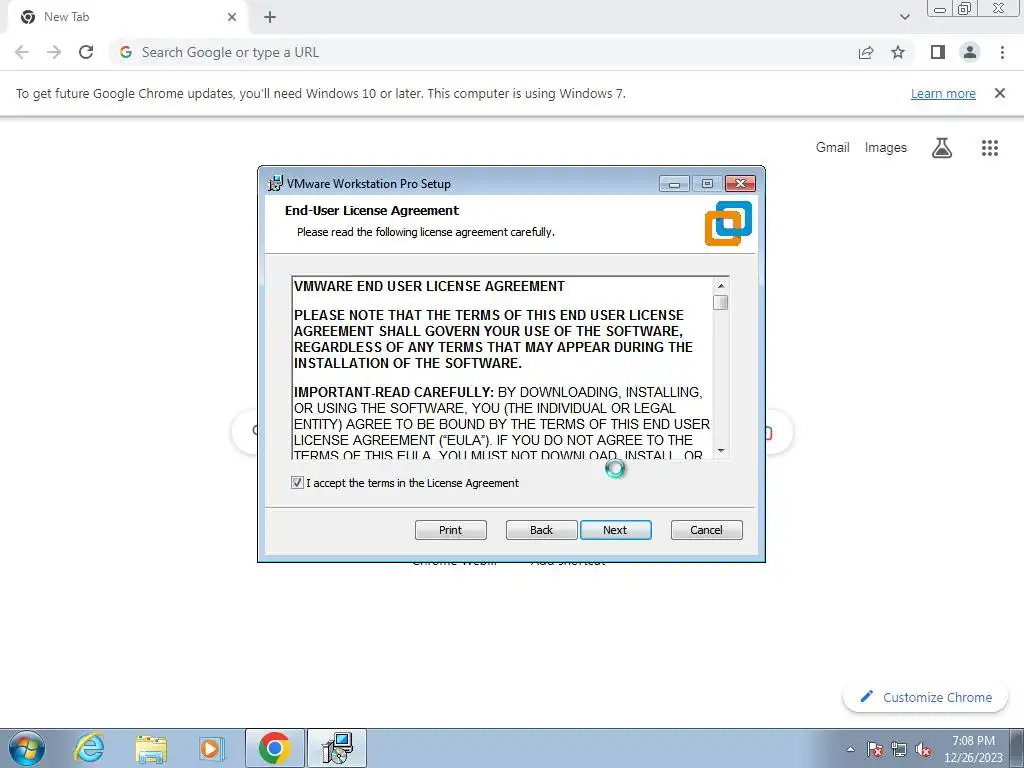Show hidden tray icons arrow
This screenshot has width=1024, height=768.
pos(850,749)
